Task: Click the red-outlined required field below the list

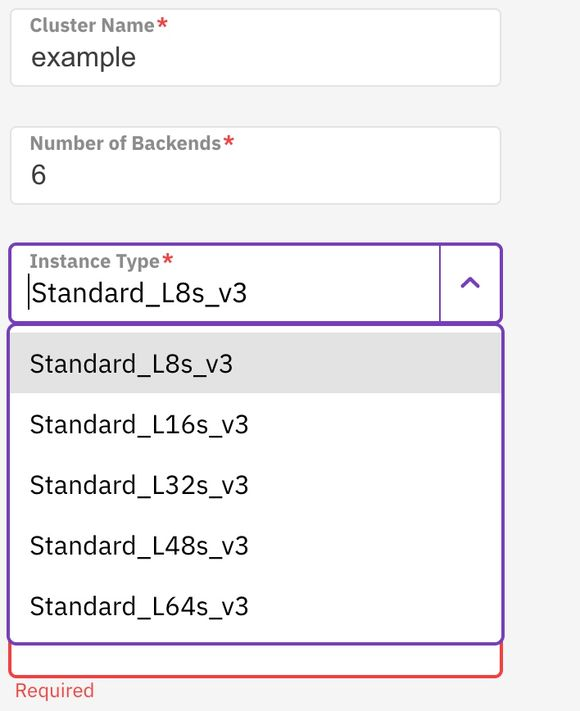Action: coord(255,660)
